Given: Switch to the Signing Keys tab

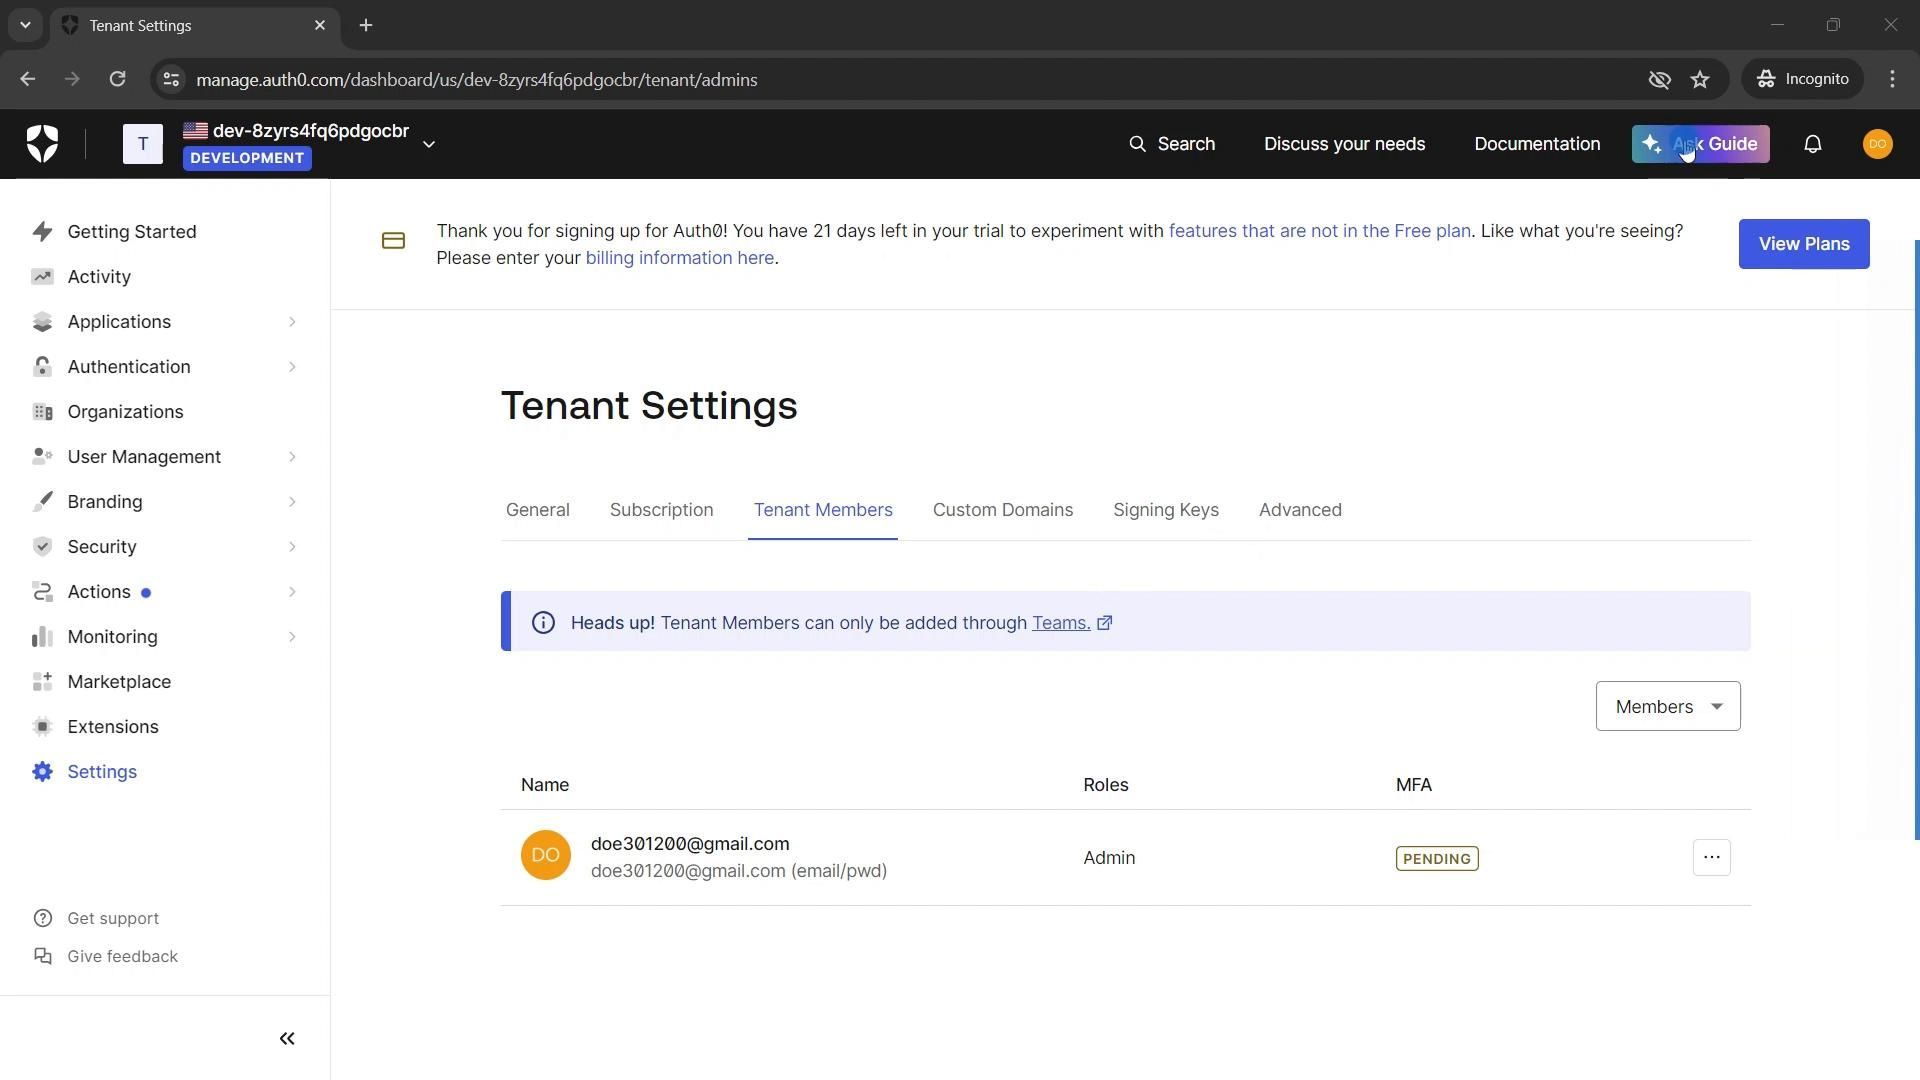Looking at the screenshot, I should point(1165,510).
